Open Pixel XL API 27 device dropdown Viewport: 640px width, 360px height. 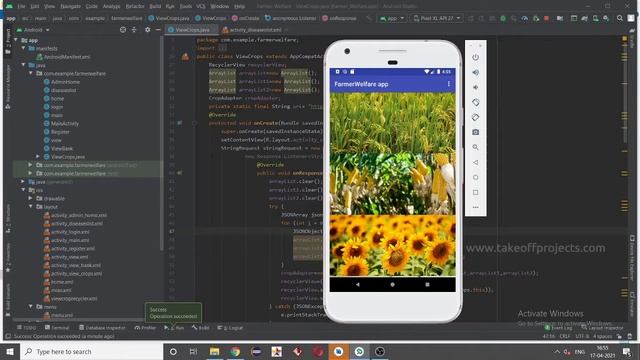[437, 18]
